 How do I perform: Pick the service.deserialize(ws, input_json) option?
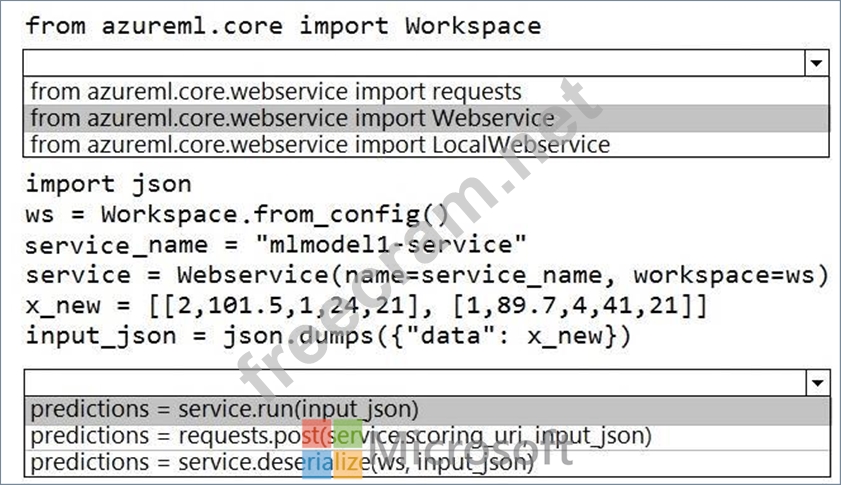(282, 462)
